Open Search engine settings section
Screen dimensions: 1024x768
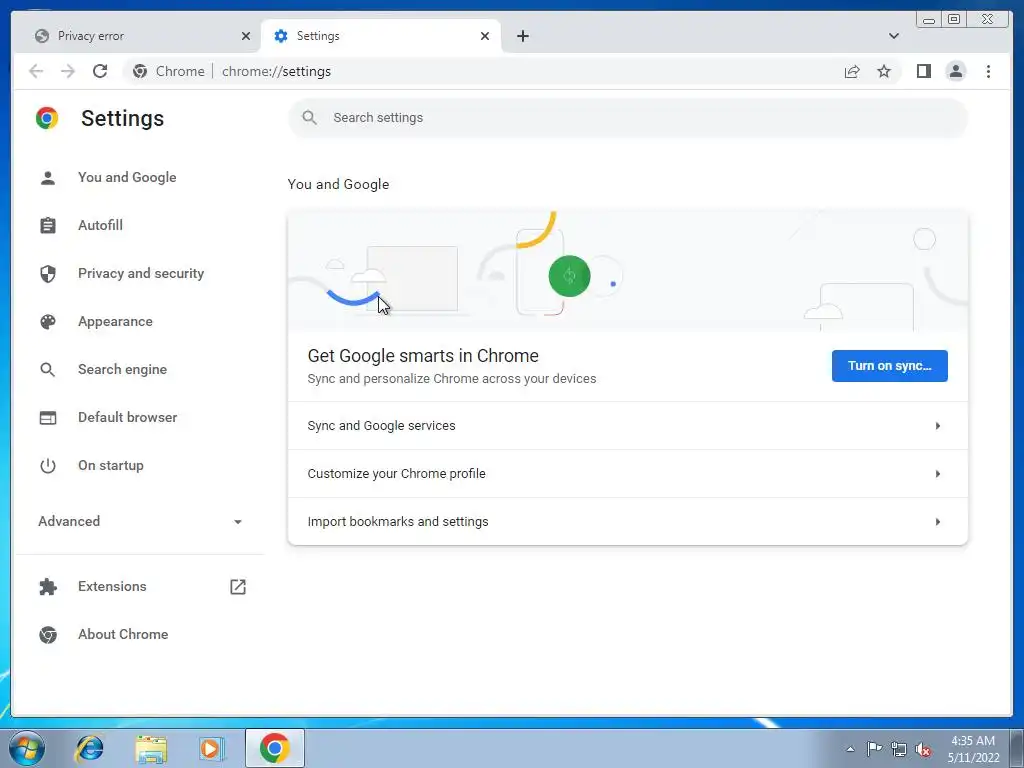(x=122, y=370)
